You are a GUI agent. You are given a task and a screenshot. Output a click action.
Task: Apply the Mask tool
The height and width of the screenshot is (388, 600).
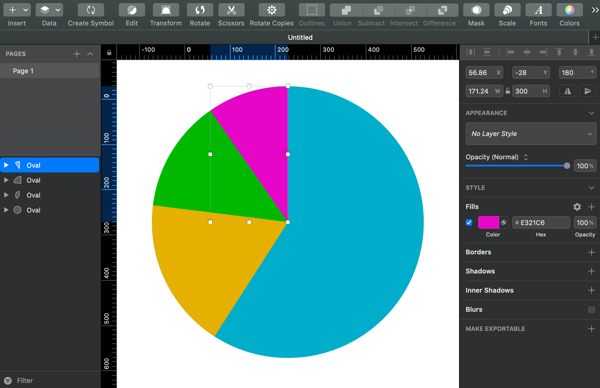click(476, 10)
